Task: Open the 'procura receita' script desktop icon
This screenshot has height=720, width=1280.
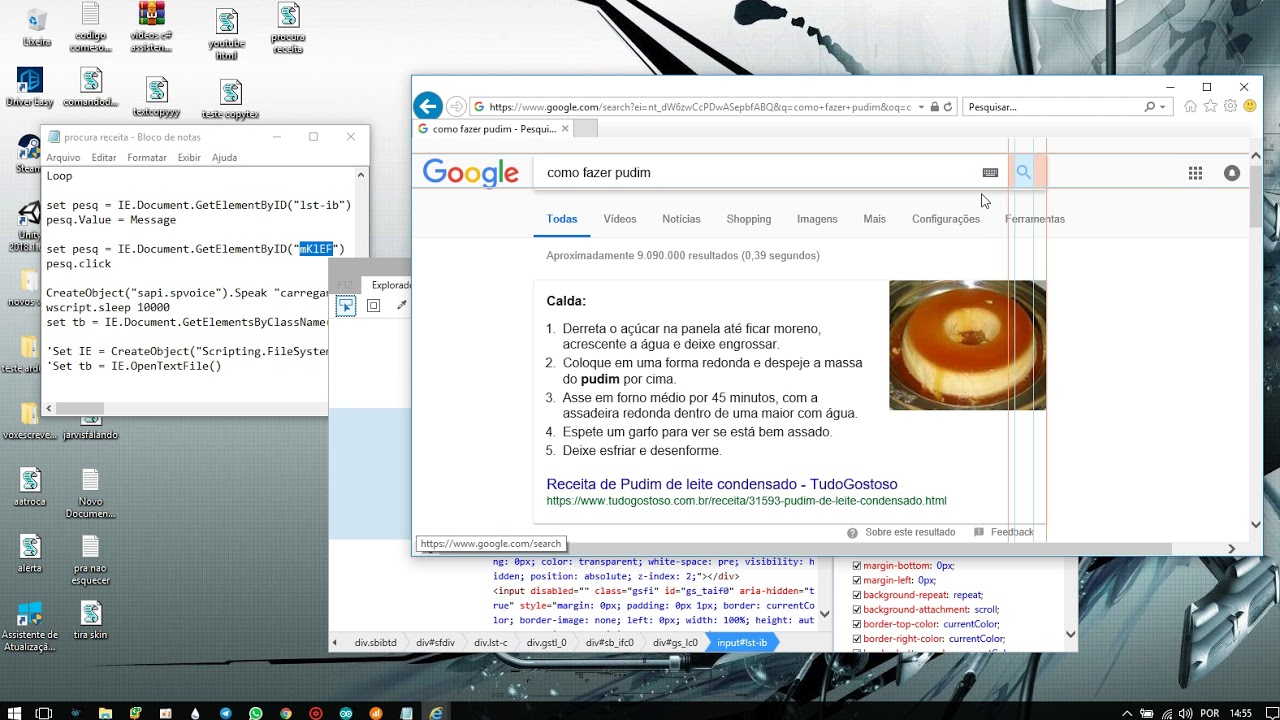Action: click(x=288, y=29)
